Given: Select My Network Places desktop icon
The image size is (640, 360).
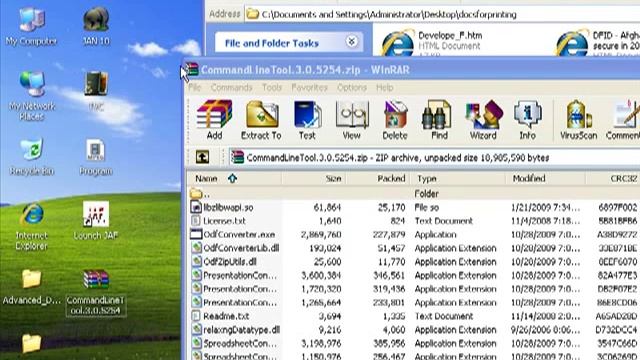Looking at the screenshot, I should 31,96.
